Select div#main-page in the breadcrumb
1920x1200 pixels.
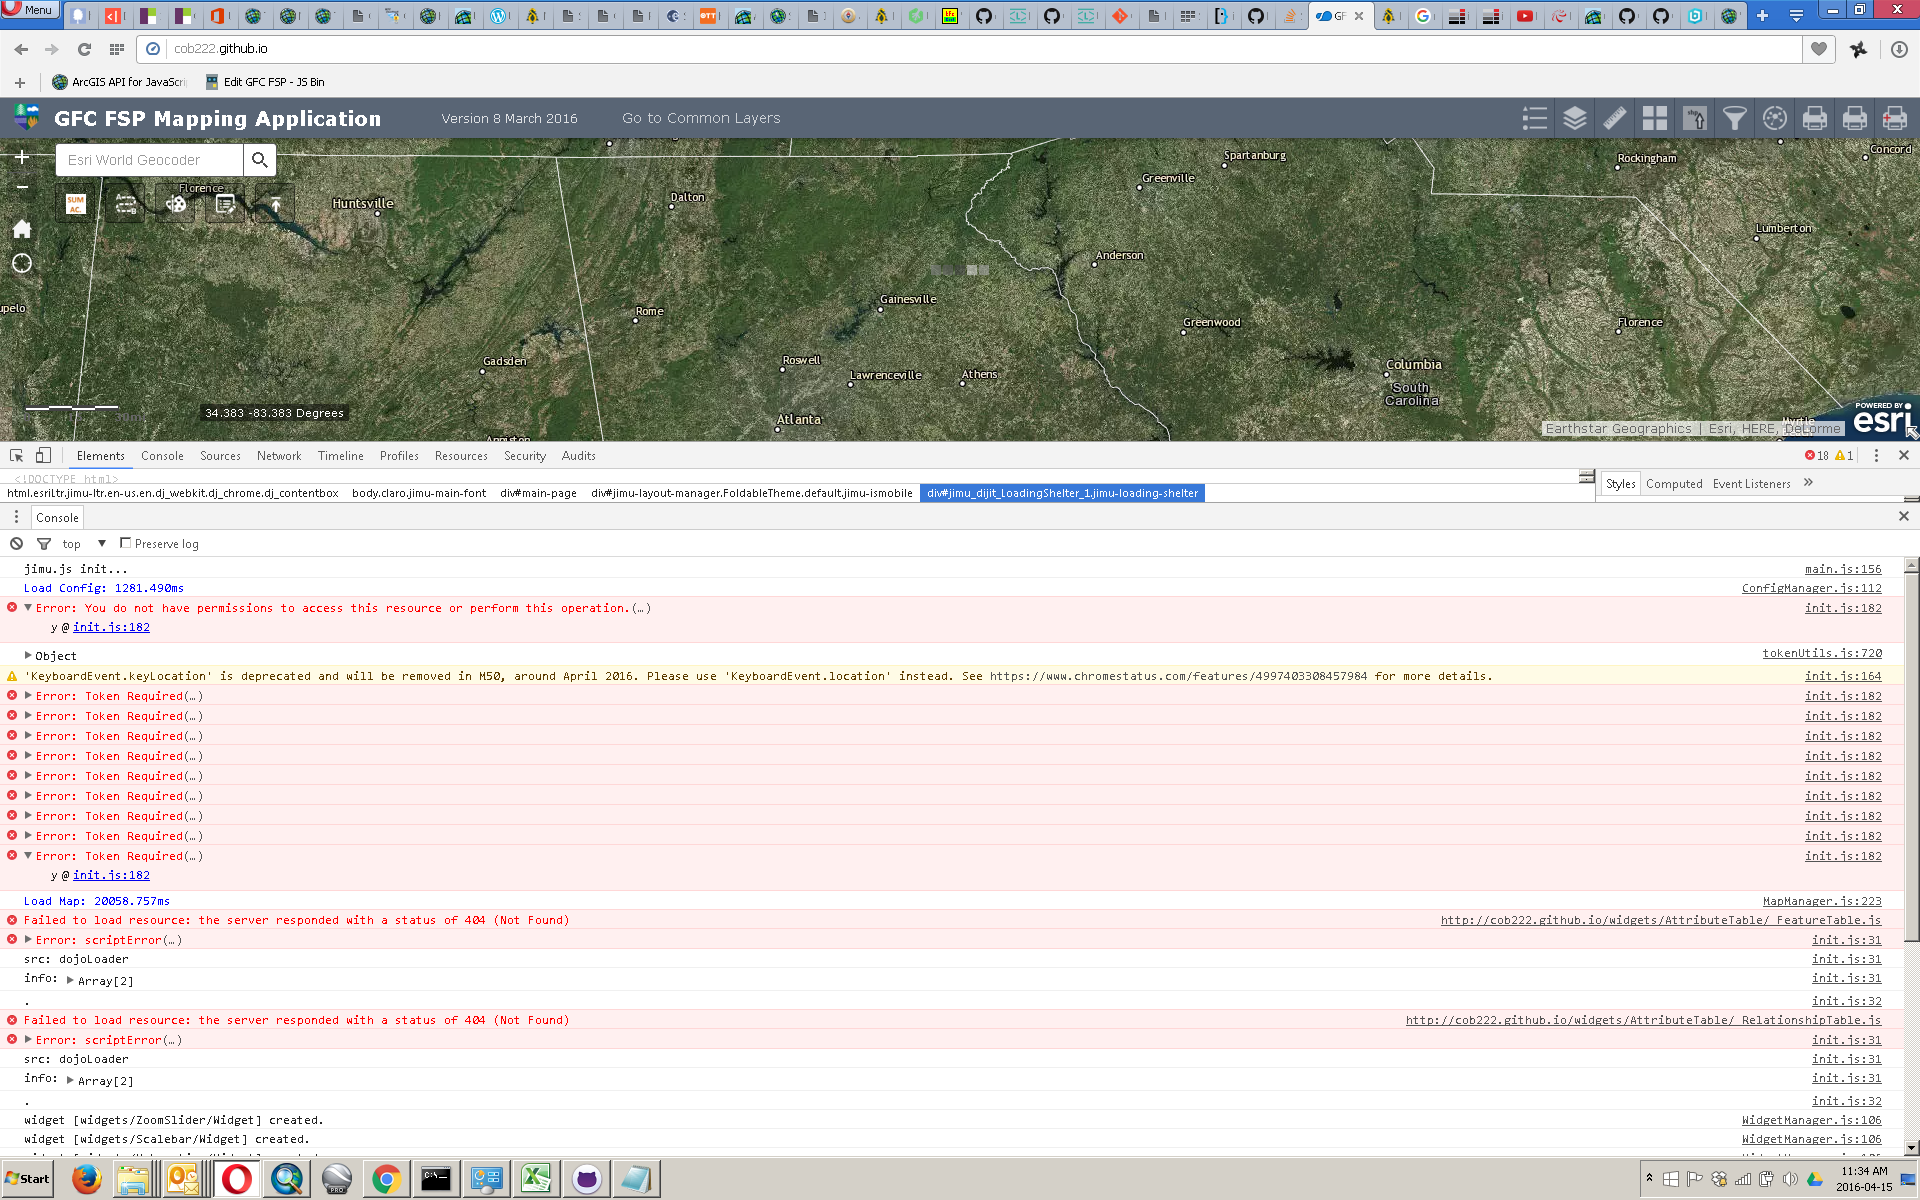(538, 493)
